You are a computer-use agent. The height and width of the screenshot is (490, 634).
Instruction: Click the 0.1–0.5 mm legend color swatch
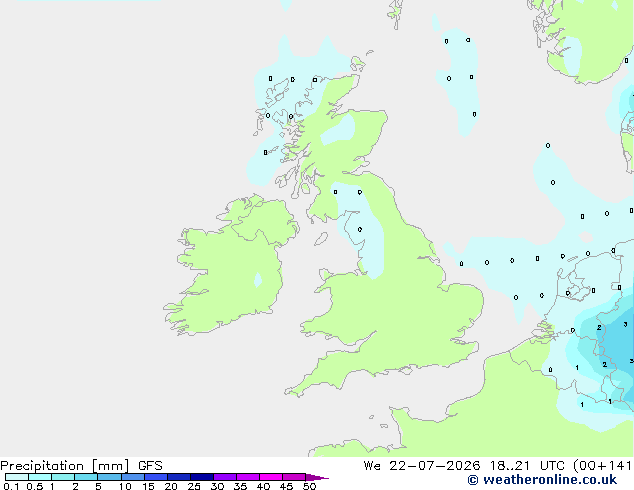pos(17,477)
